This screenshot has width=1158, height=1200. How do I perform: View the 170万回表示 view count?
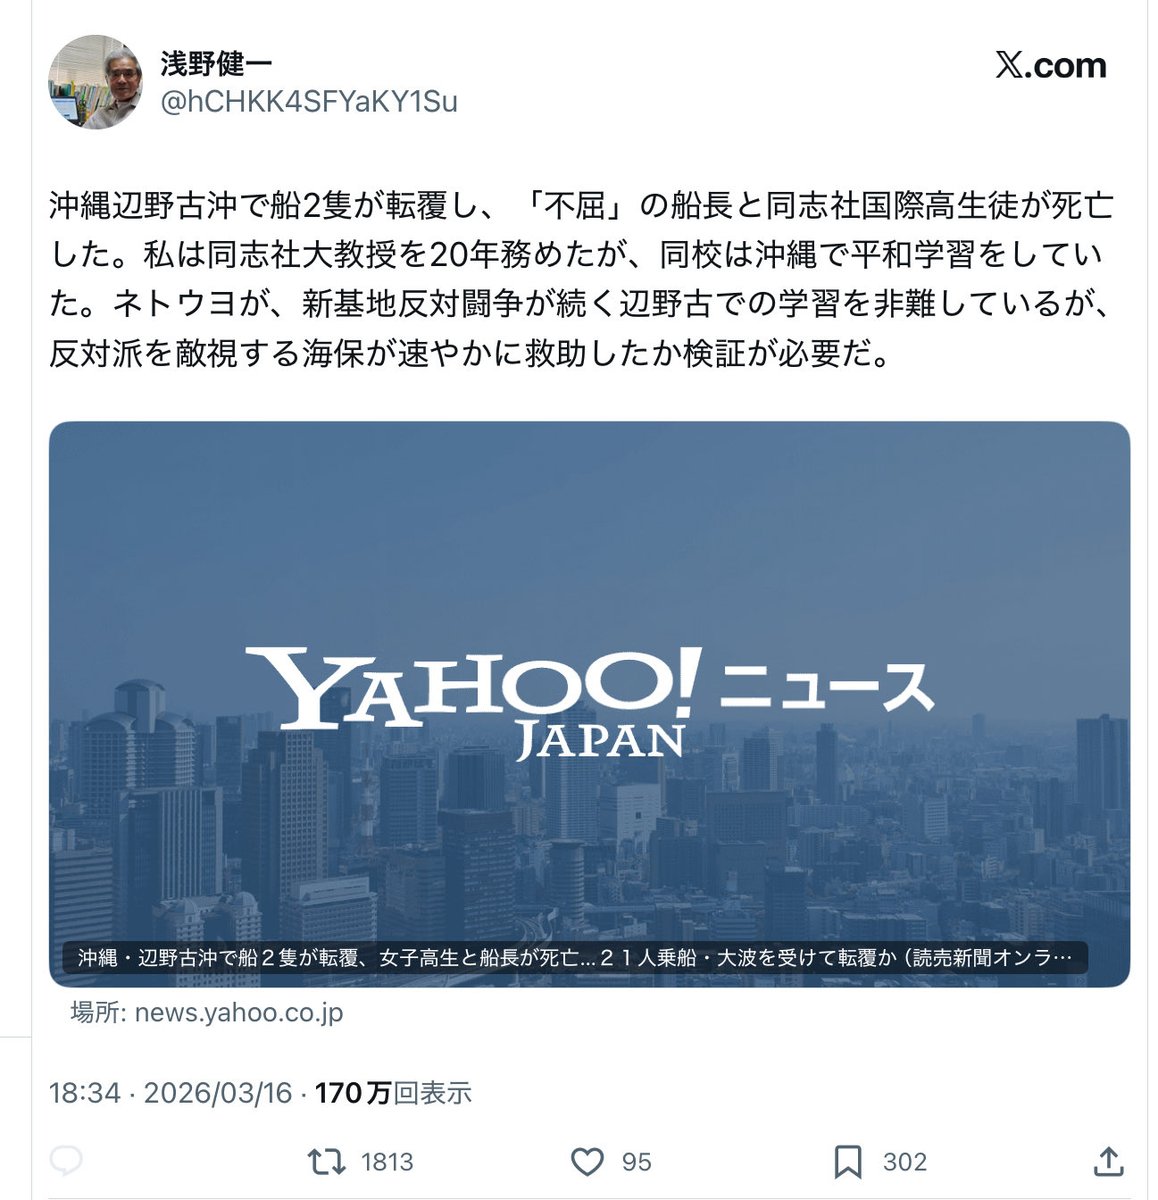(x=393, y=1093)
